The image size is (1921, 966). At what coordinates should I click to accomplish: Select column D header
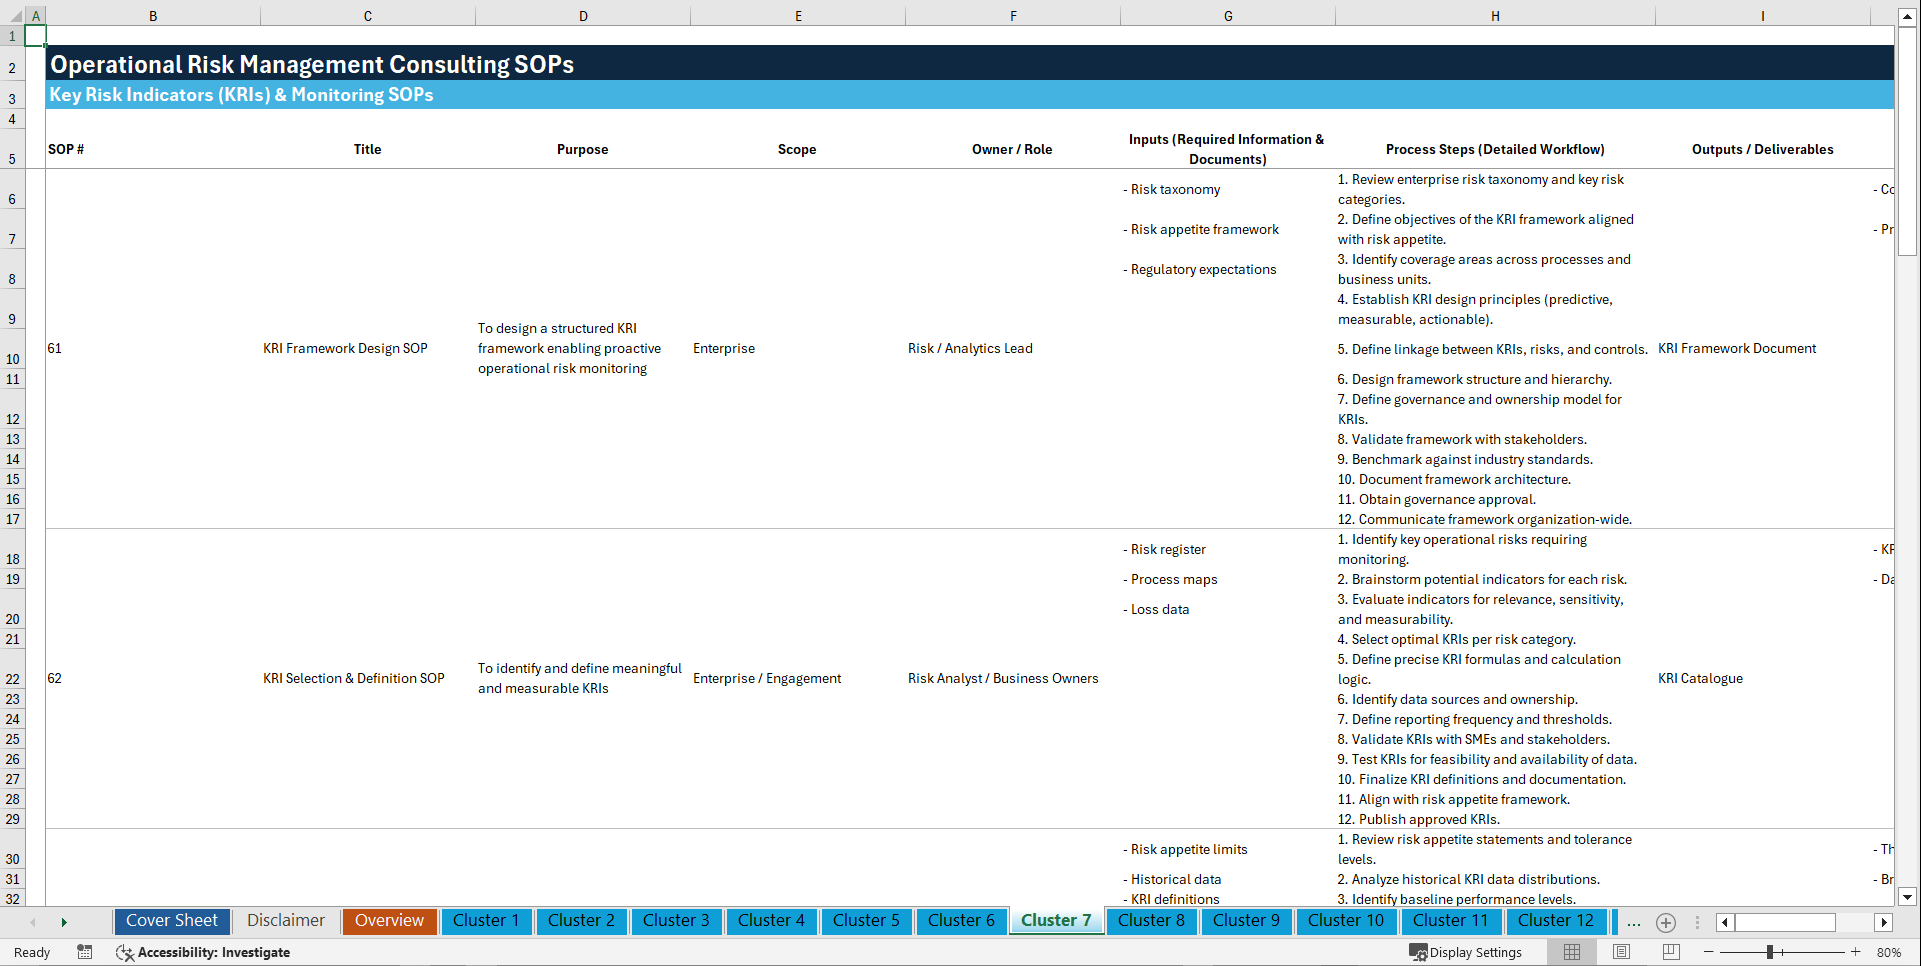[x=583, y=15]
